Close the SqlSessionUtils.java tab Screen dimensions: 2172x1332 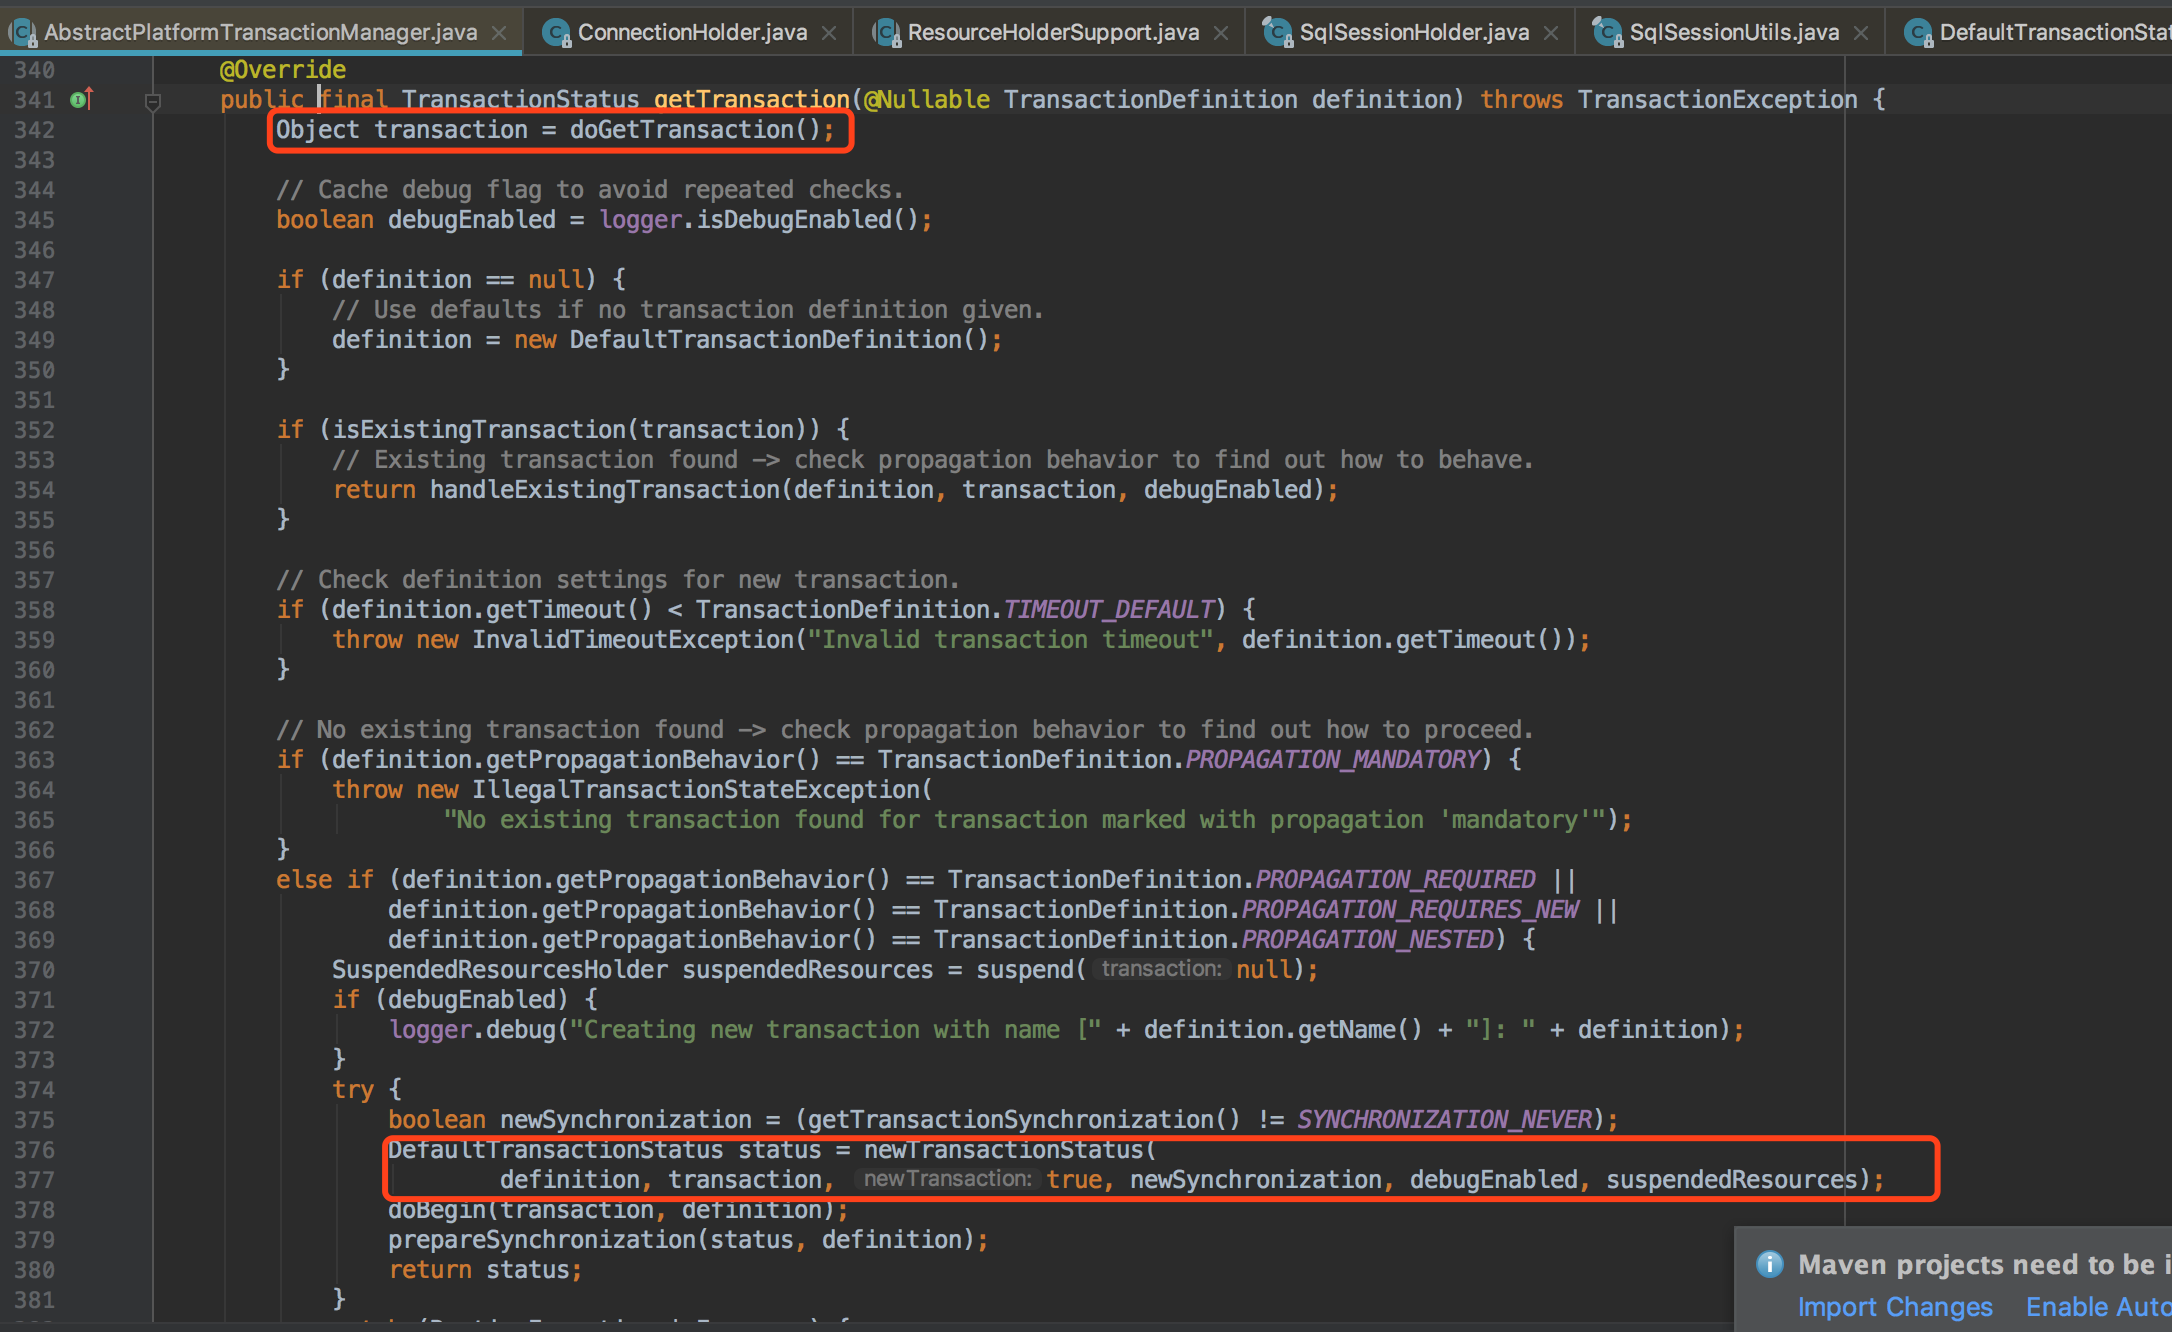click(1861, 33)
